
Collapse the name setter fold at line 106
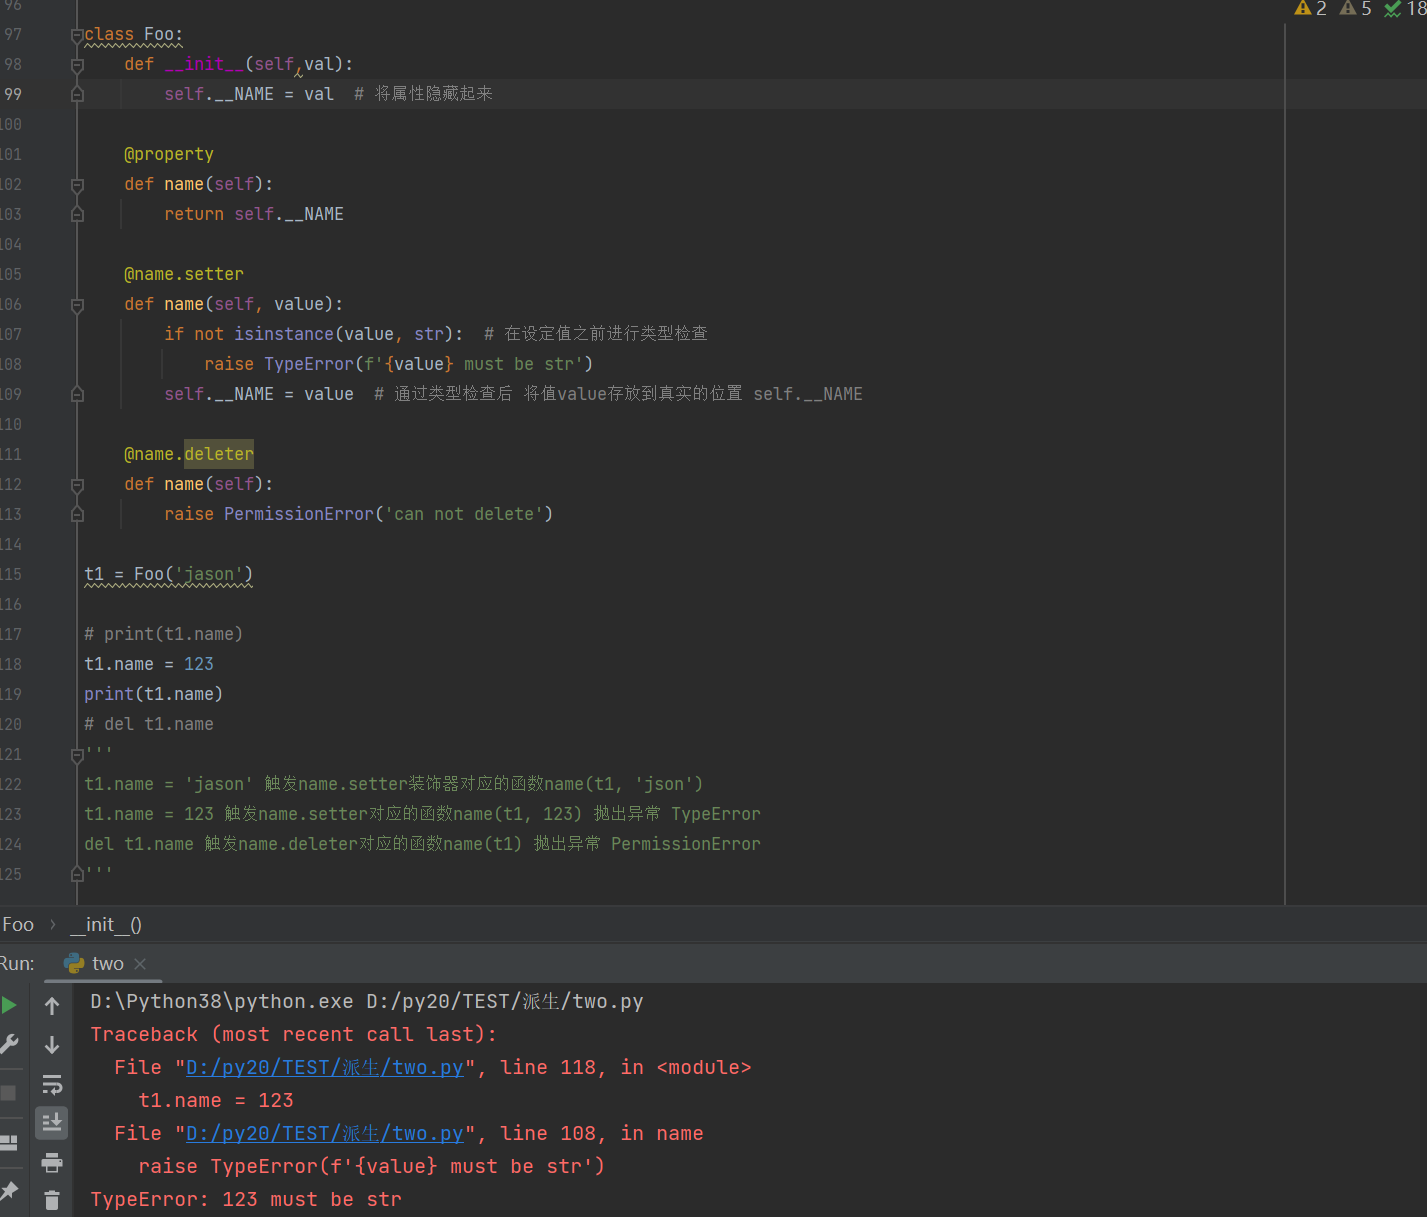[77, 306]
